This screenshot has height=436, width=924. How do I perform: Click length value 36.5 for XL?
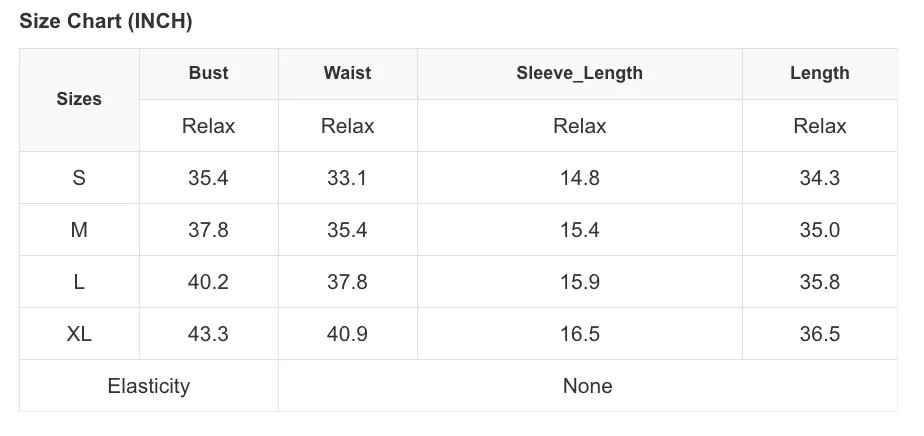click(x=820, y=334)
